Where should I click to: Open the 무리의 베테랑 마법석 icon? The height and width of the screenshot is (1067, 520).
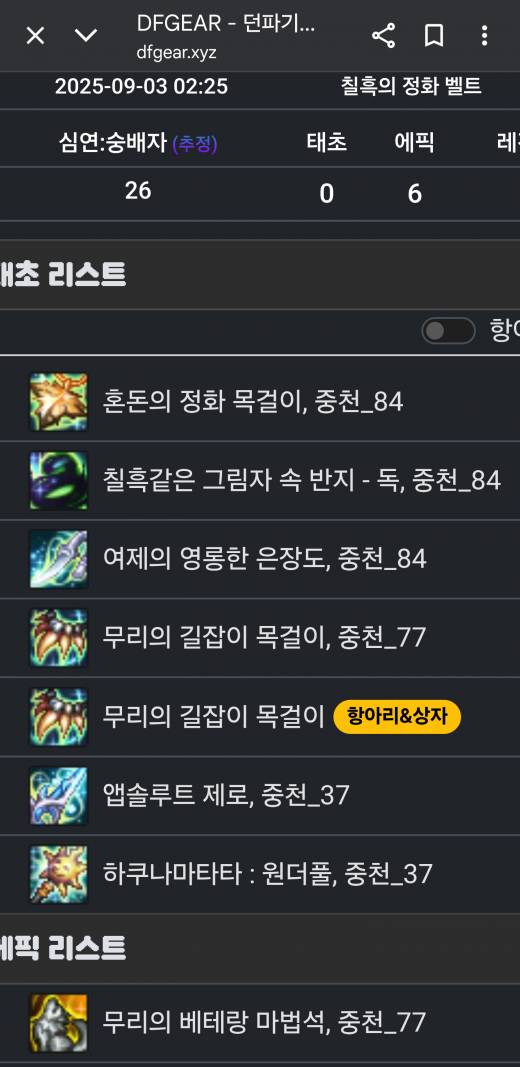click(x=59, y=1022)
